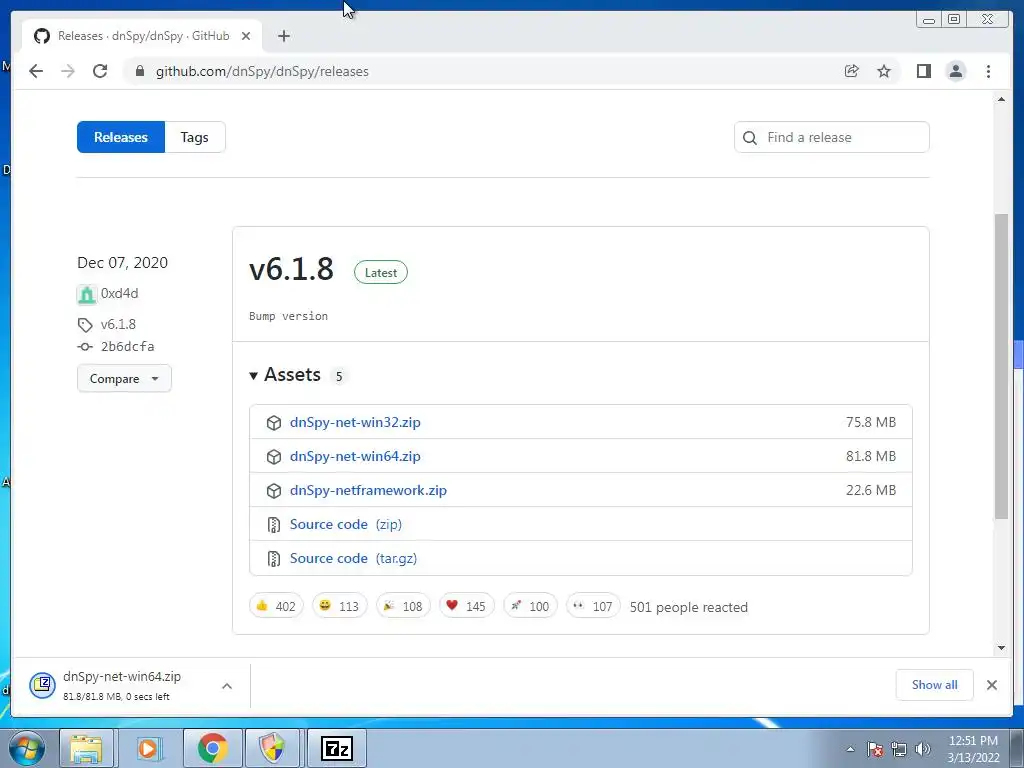
Task: Click the address bar URL
Action: [262, 71]
